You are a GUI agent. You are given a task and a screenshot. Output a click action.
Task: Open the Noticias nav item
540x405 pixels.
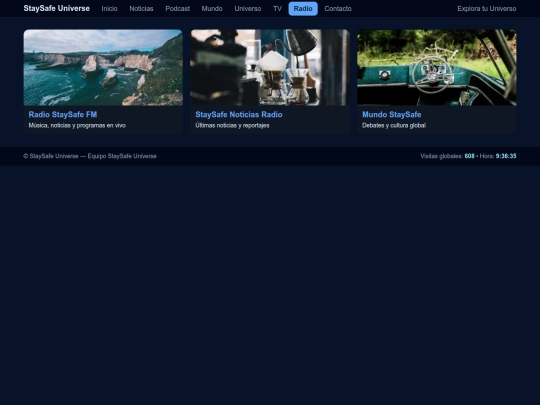tap(141, 9)
